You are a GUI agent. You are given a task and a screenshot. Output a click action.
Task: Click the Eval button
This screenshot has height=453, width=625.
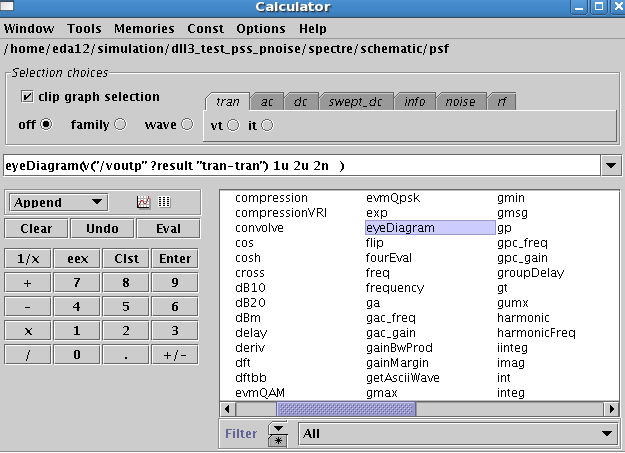pos(168,228)
